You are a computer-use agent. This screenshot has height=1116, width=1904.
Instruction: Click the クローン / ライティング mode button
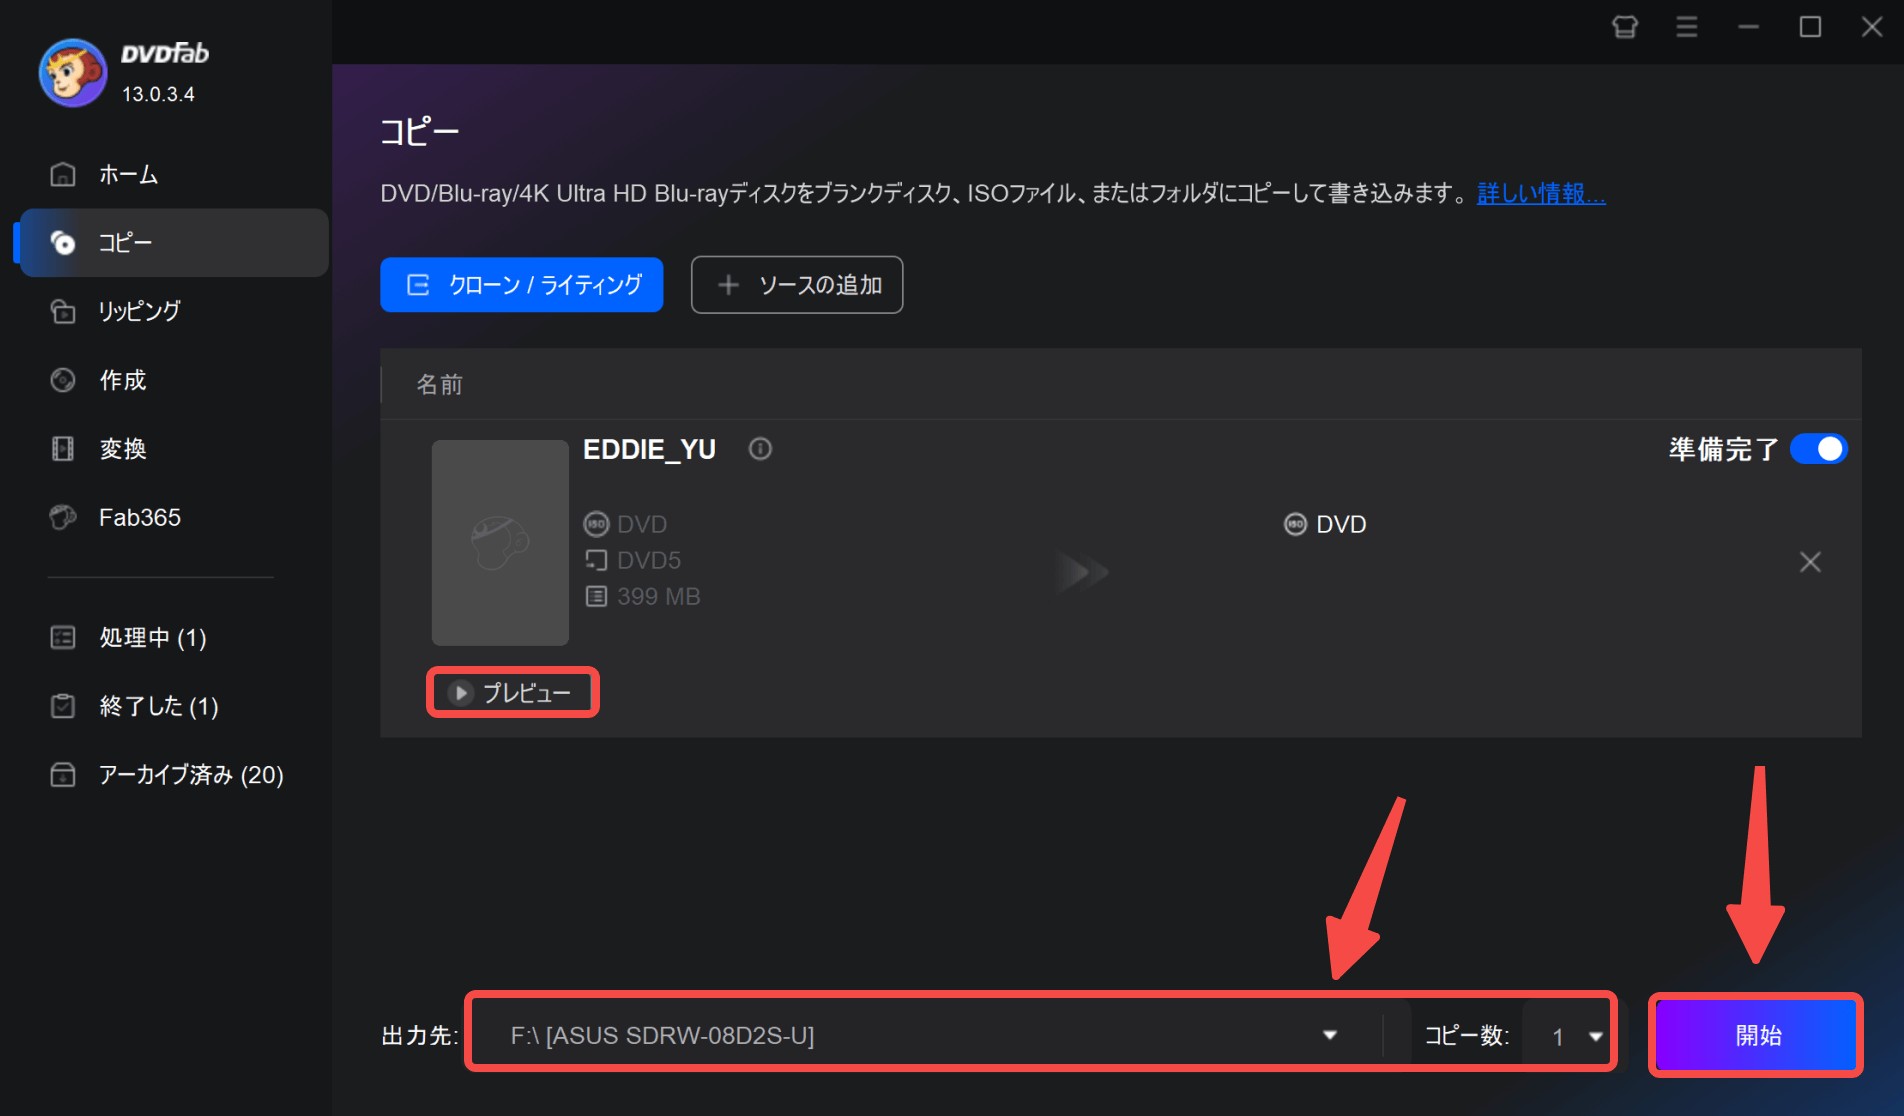521,285
